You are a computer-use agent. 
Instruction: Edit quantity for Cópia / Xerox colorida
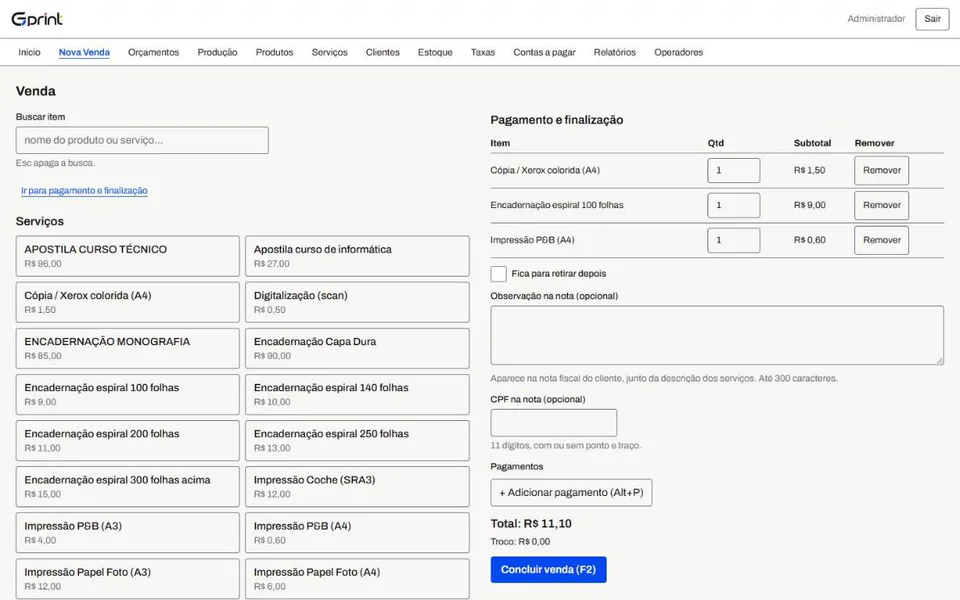733,170
